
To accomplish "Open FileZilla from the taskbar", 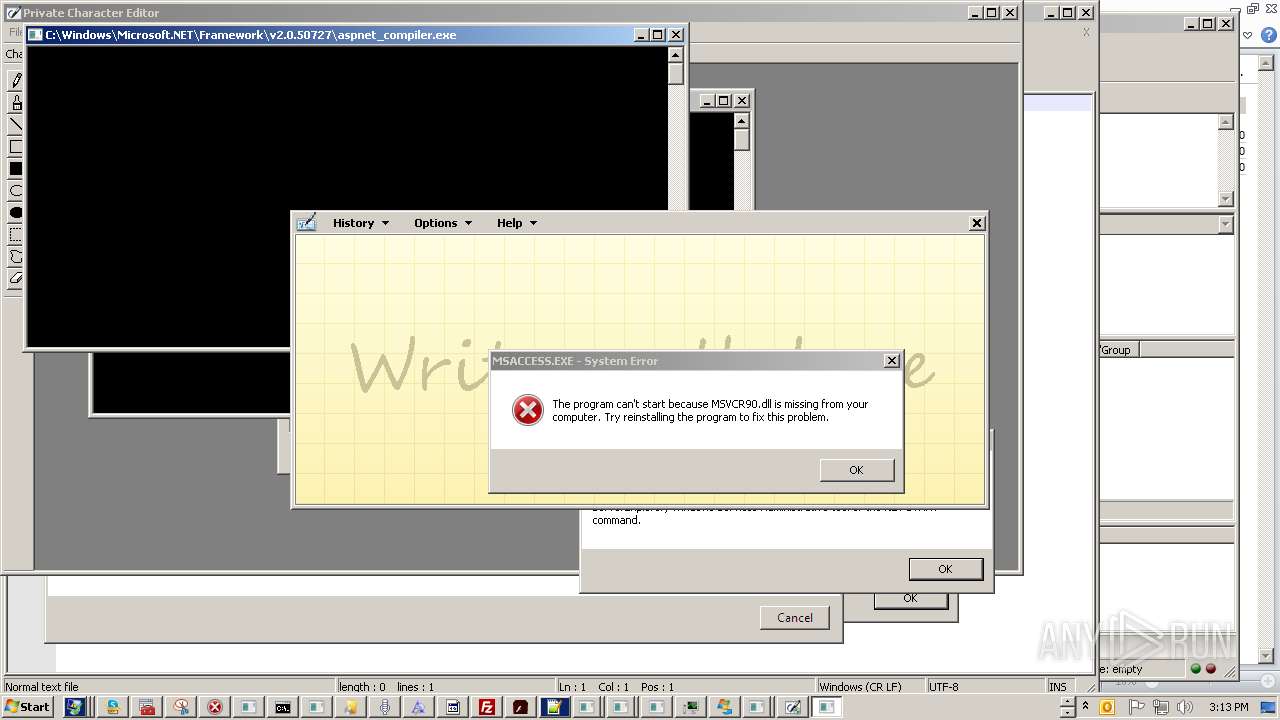I will click(x=486, y=707).
